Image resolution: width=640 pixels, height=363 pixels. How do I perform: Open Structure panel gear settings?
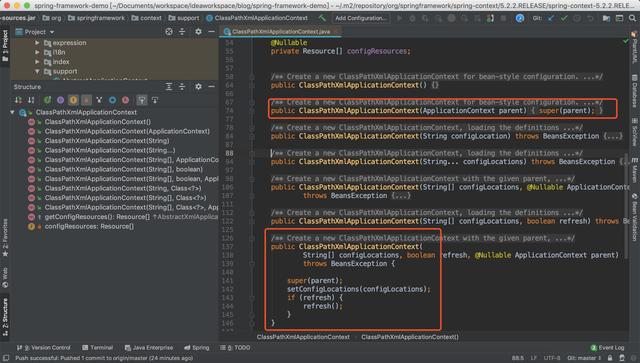(198, 87)
